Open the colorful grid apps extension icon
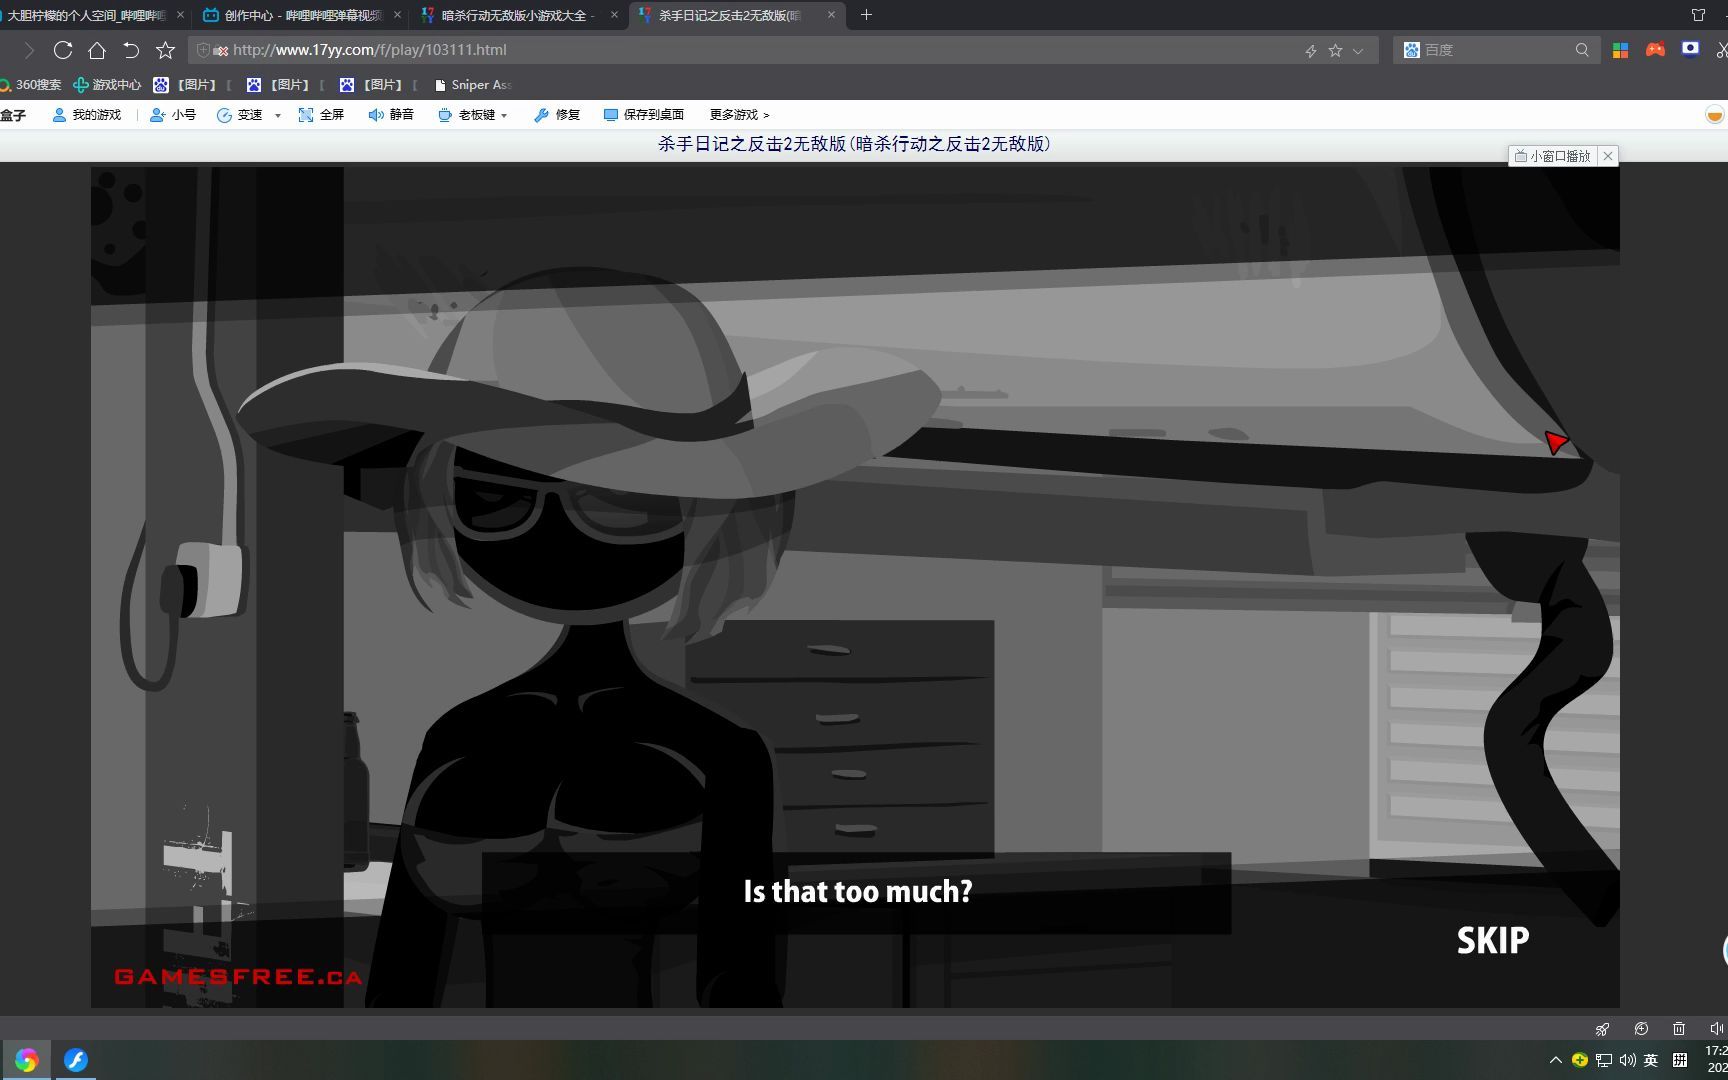Screen dimensions: 1728x1080 click(1621, 50)
